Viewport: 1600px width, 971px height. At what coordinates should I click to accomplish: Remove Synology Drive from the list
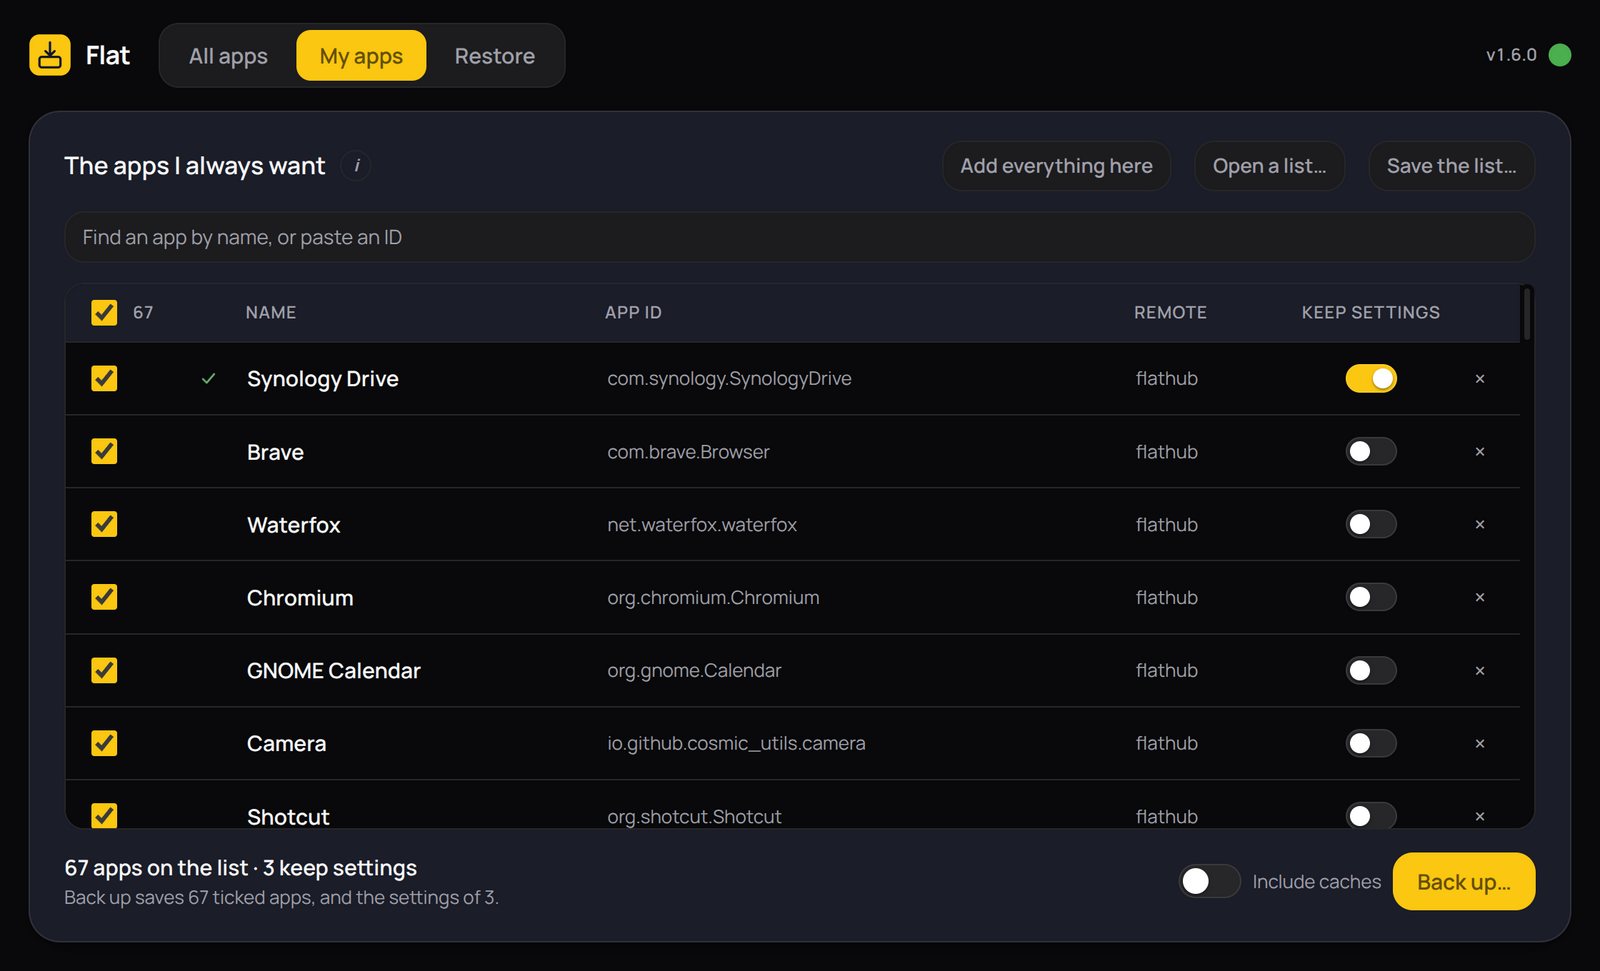[1480, 379]
